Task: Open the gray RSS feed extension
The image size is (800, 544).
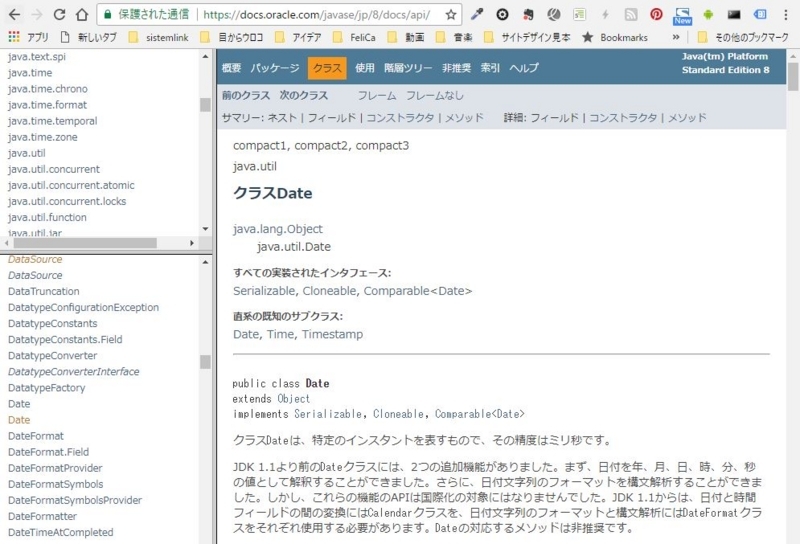Action: [631, 14]
